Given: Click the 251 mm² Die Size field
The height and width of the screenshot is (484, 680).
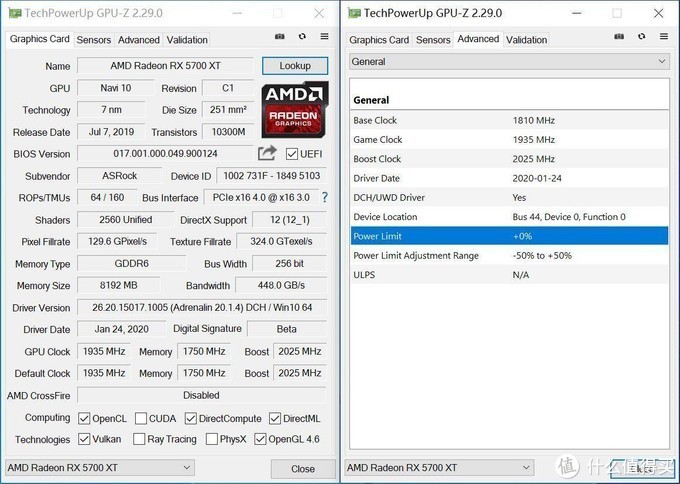Looking at the screenshot, I should 228,110.
